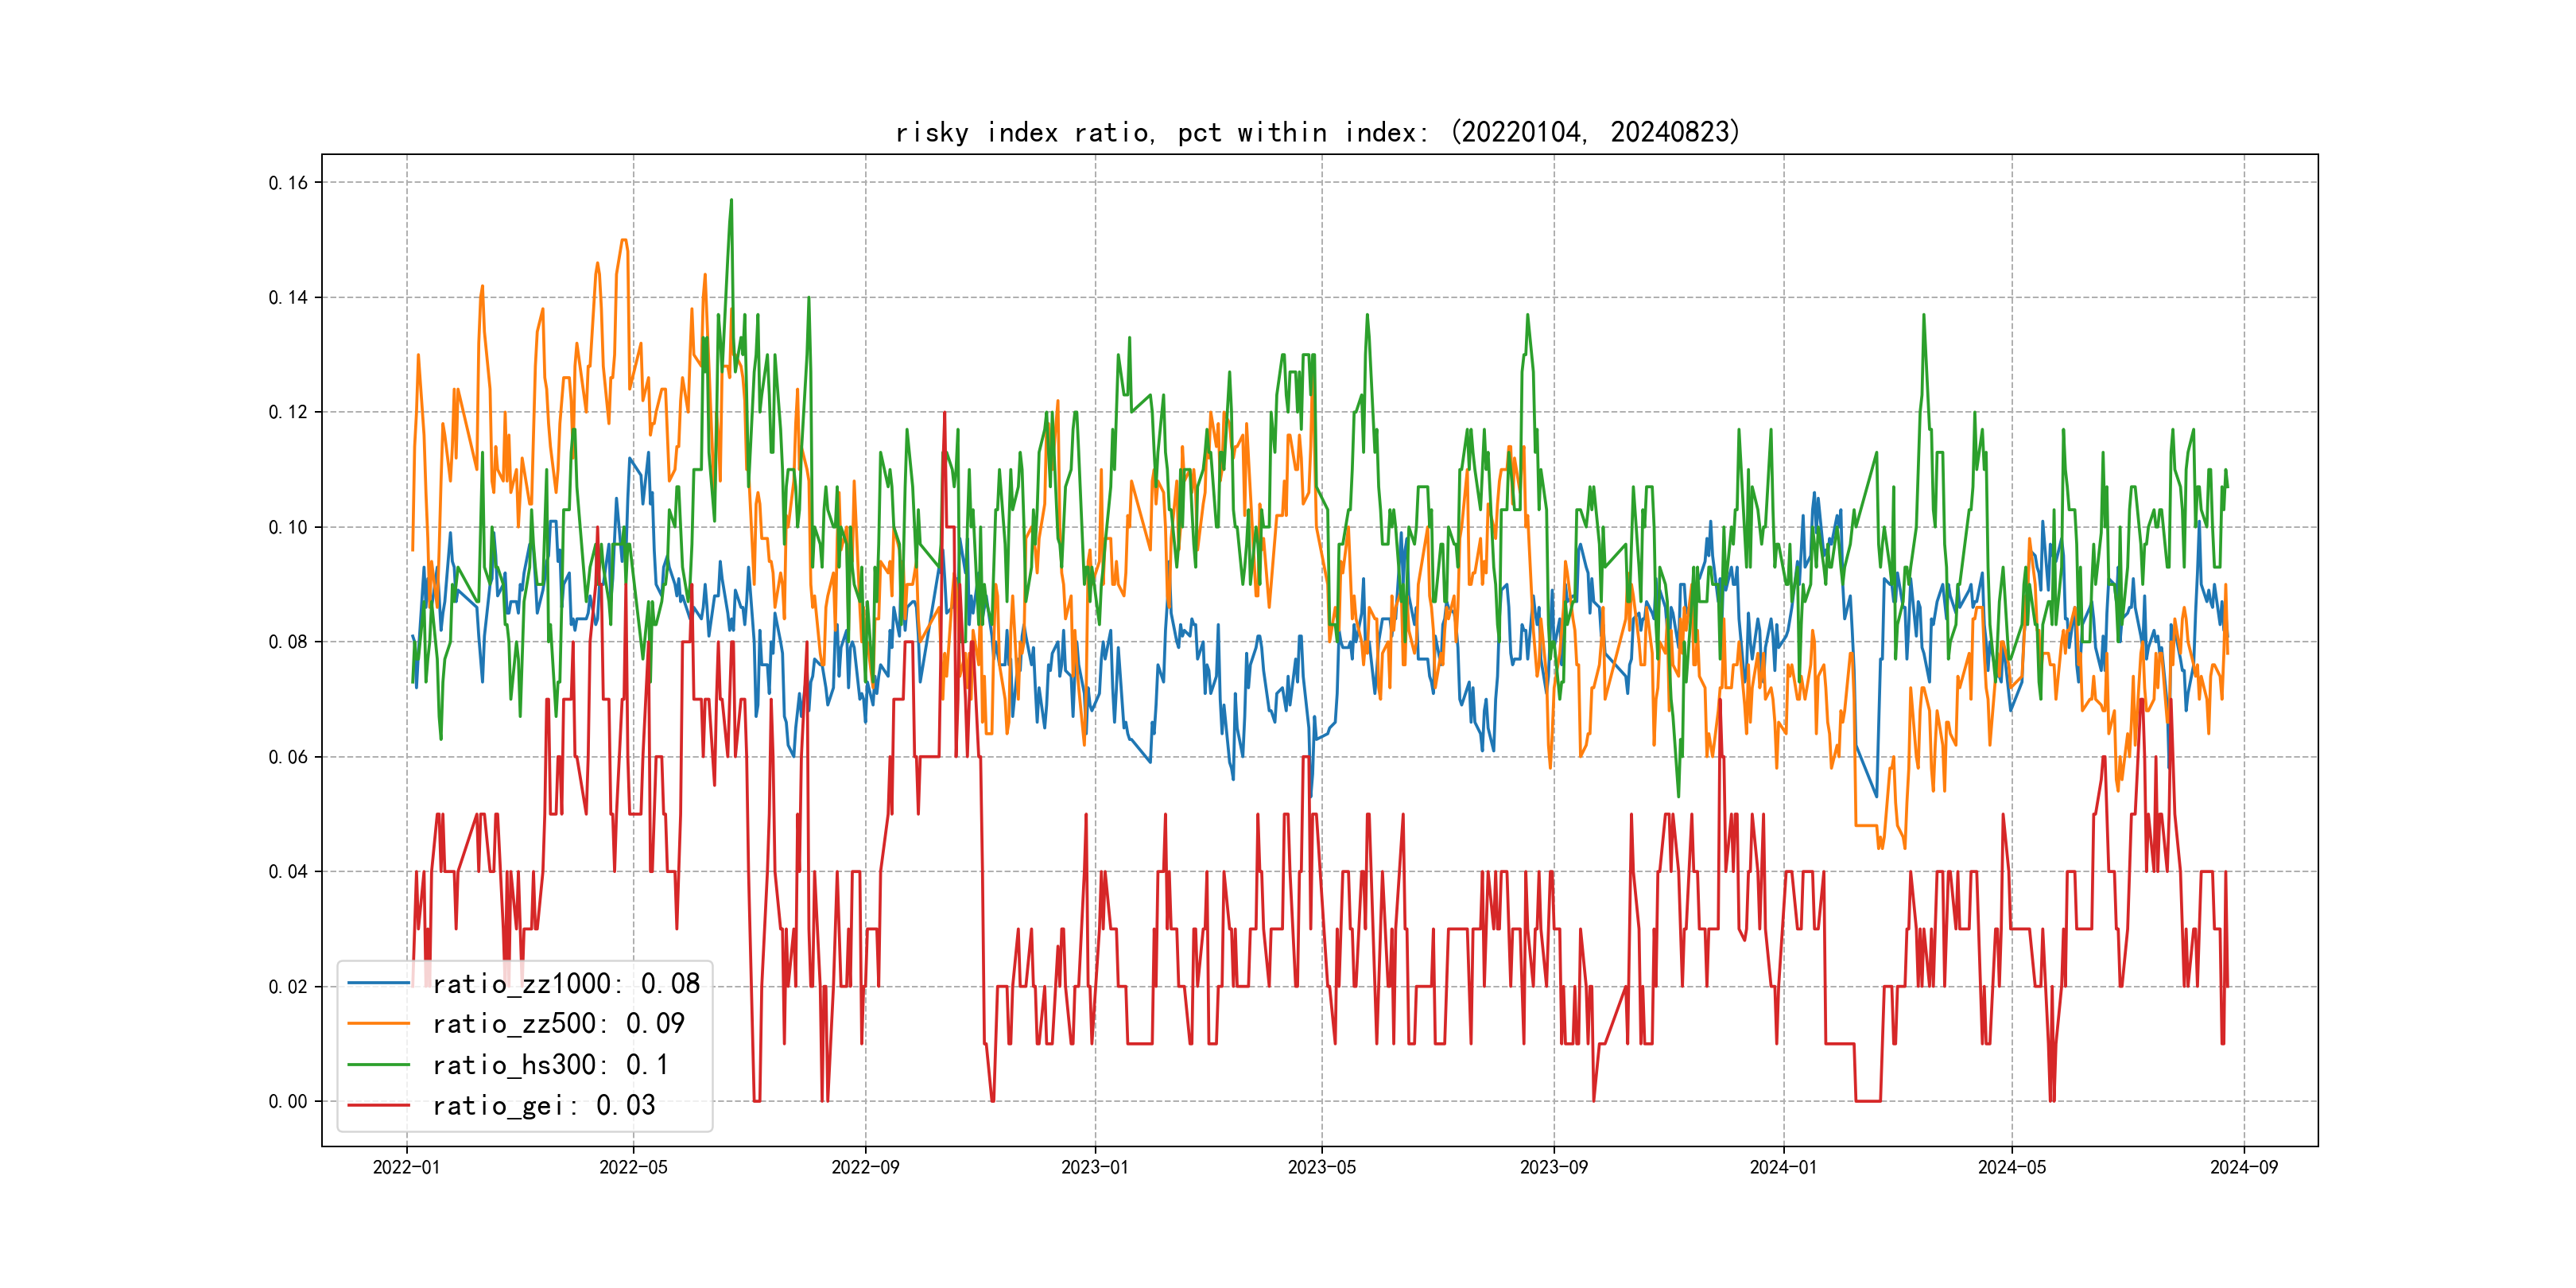This screenshot has height=1288, width=2576.
Task: Click the chart title text
Action: point(1317,132)
